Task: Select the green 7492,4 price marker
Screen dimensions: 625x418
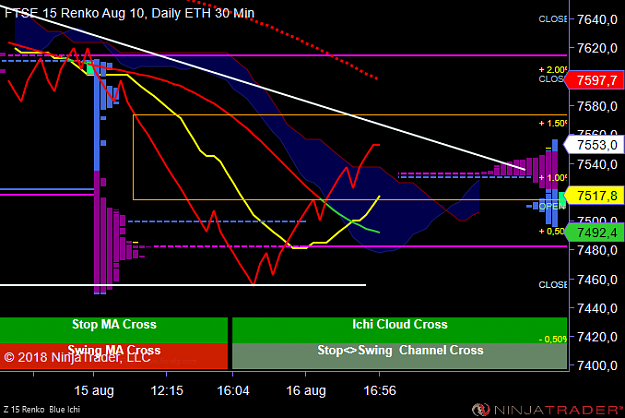Action: [594, 232]
